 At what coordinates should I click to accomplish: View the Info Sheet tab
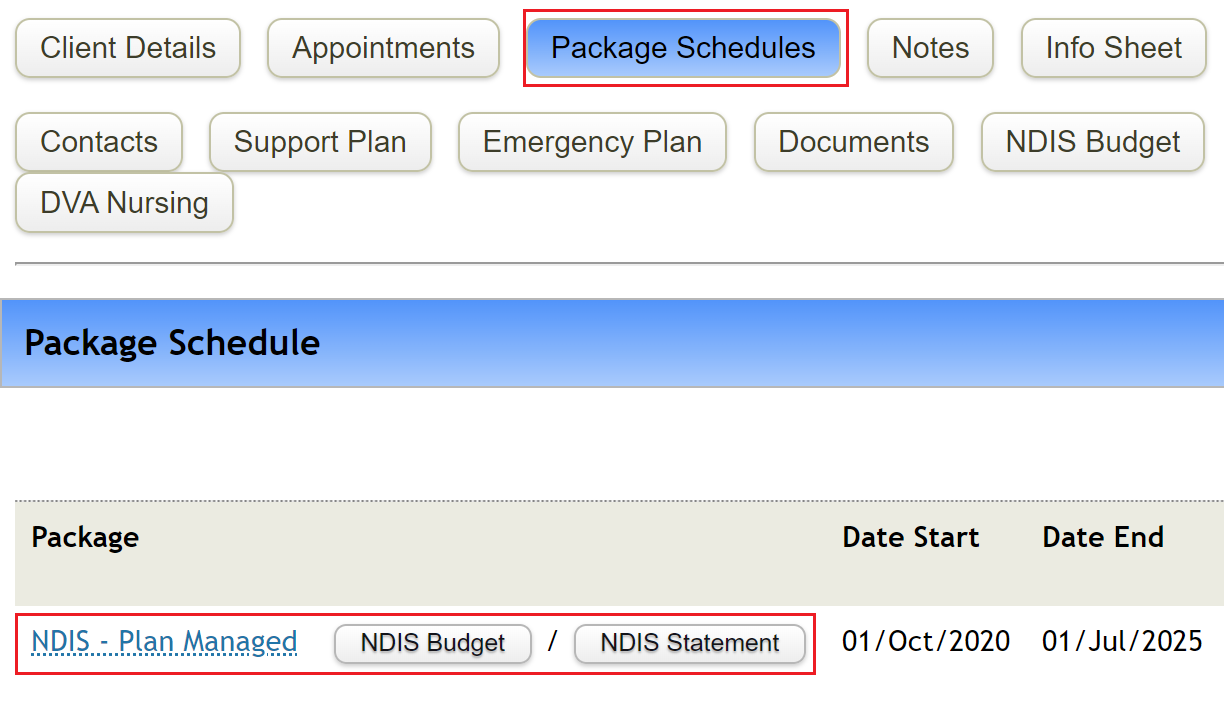(x=1112, y=47)
